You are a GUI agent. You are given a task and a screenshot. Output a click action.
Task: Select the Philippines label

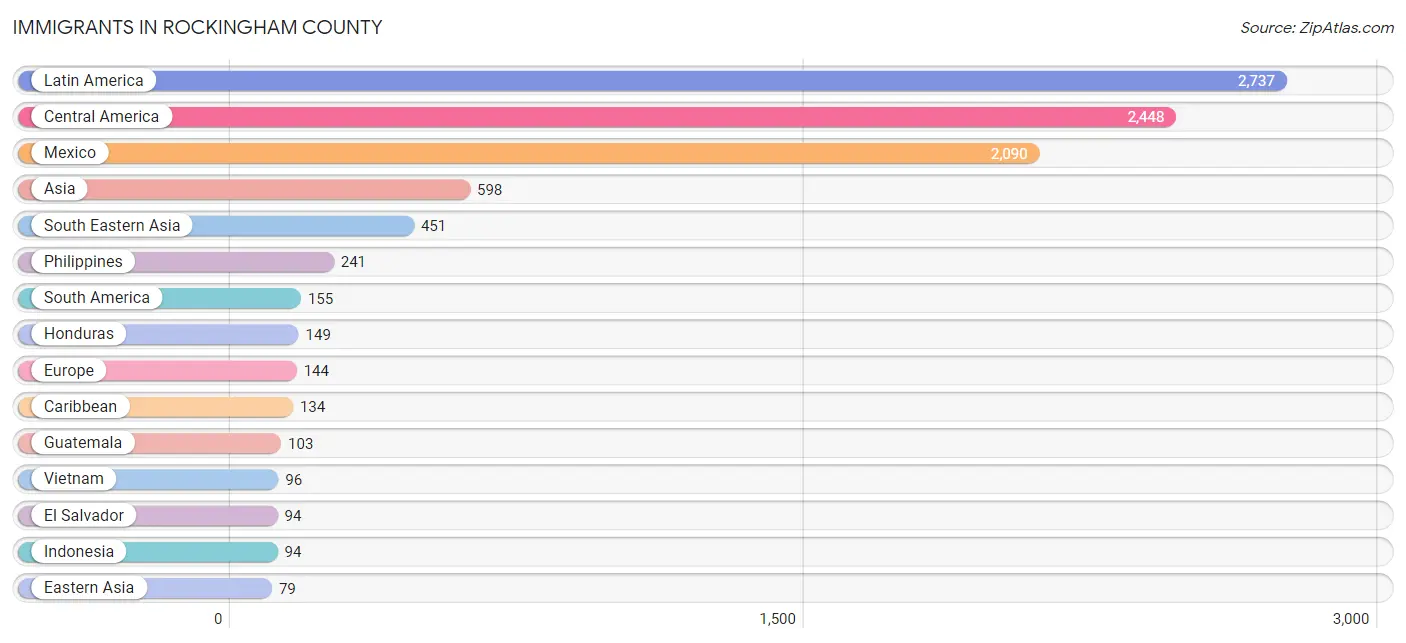pyautogui.click(x=83, y=262)
